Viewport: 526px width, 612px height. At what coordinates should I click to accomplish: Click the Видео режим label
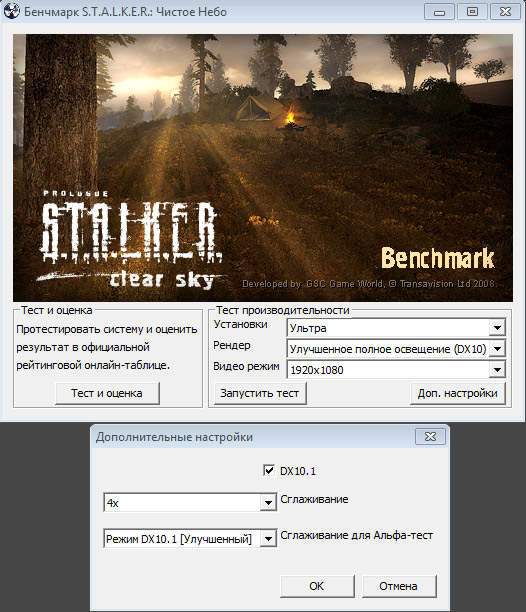tap(246, 366)
